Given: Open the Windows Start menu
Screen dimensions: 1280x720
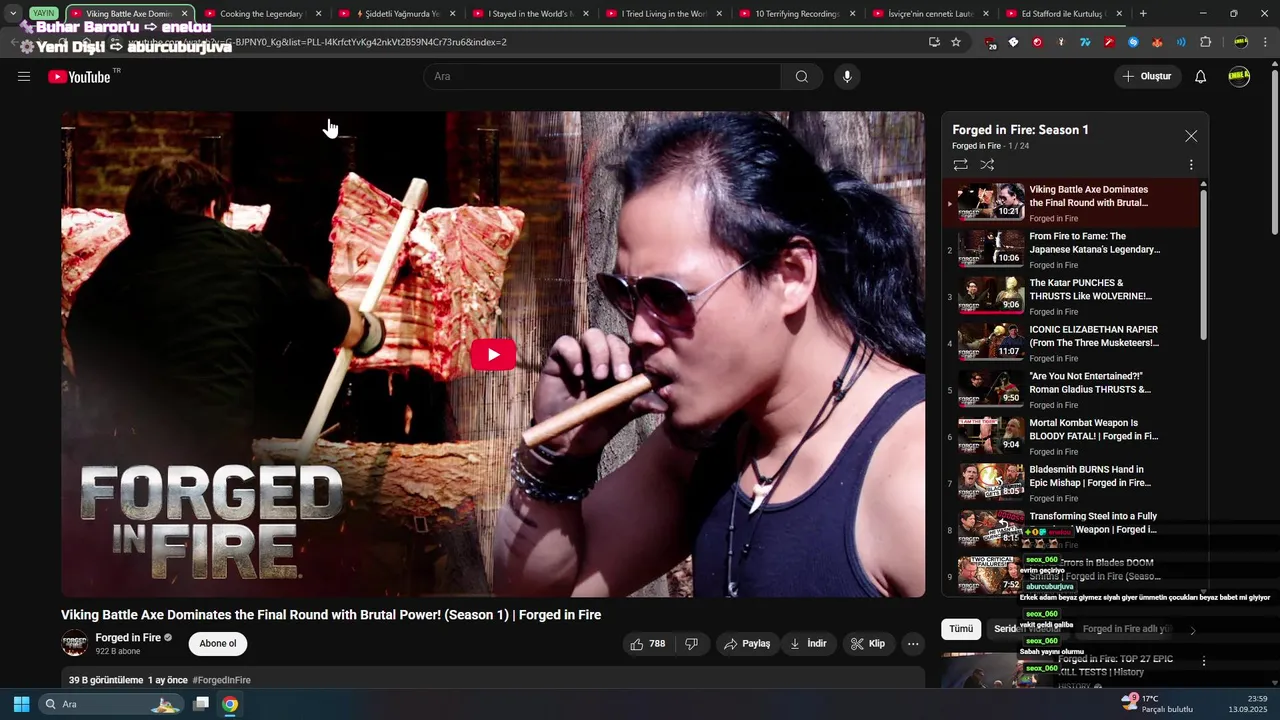Looking at the screenshot, I should 21,704.
